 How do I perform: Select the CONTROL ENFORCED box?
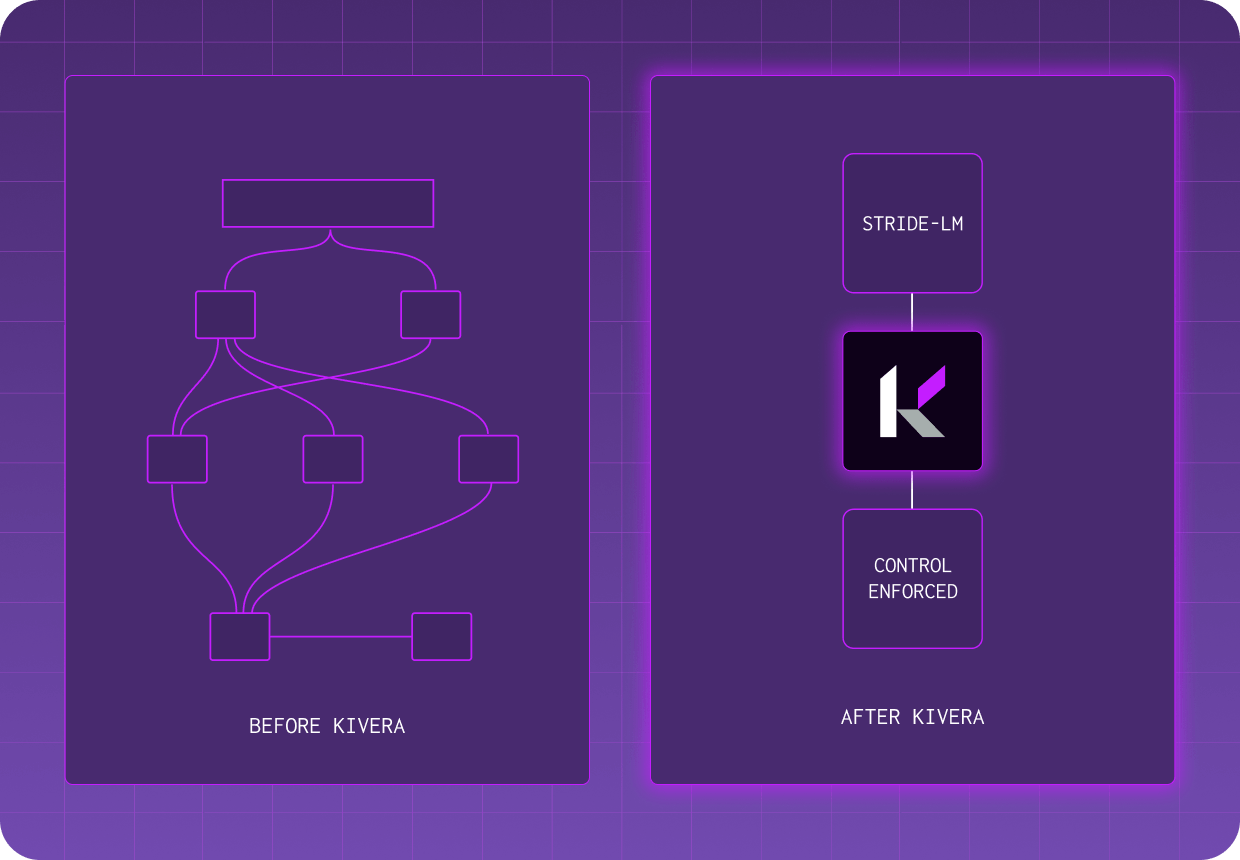[x=912, y=578]
